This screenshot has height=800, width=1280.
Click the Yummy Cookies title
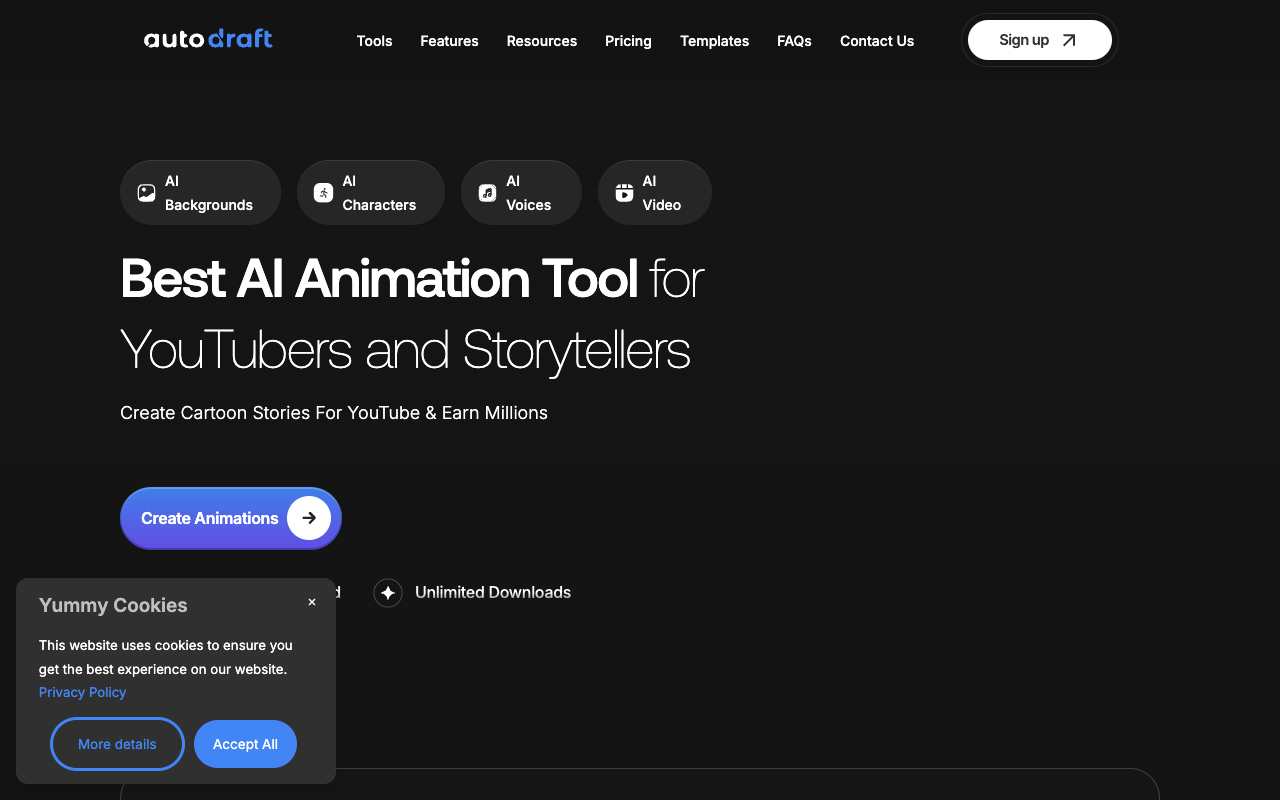click(113, 605)
